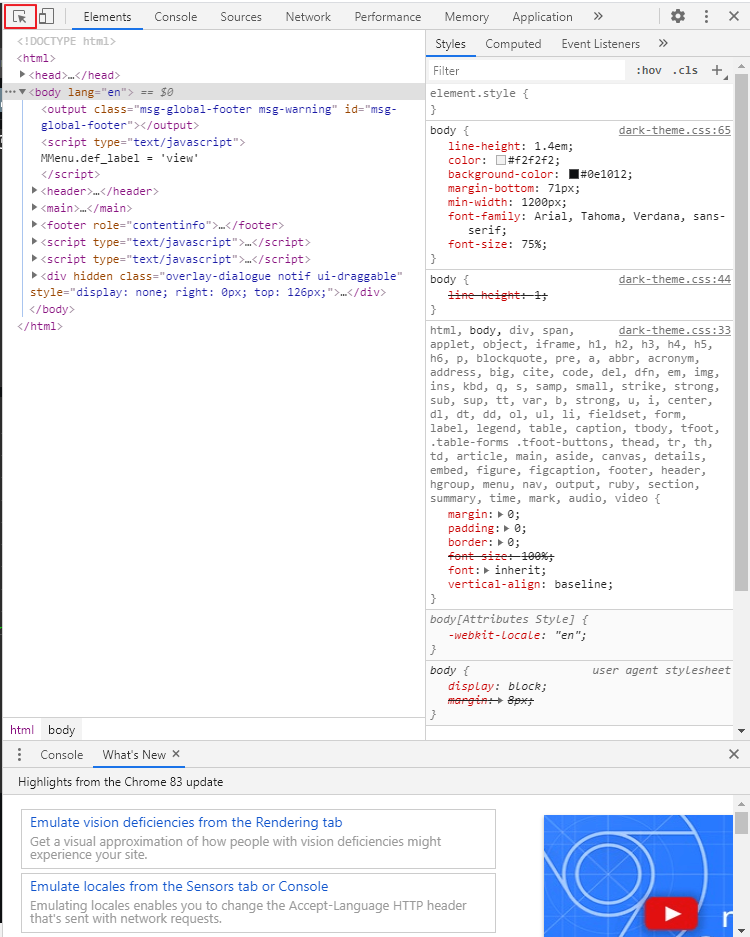The width and height of the screenshot is (750, 937).
Task: Click the What's New scrollbar thumb
Action: pyautogui.click(x=741, y=823)
